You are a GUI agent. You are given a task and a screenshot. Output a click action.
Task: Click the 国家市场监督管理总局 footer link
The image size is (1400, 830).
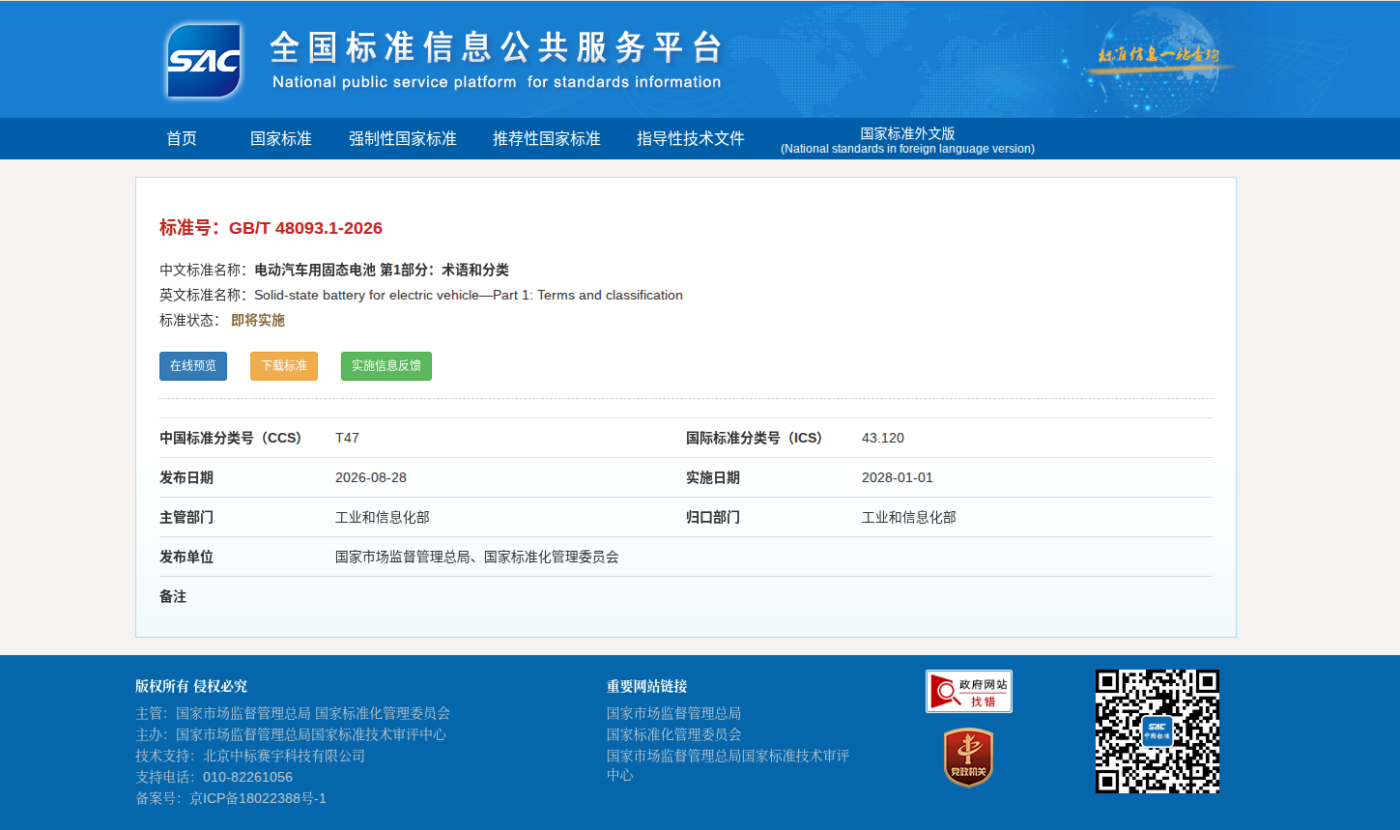674,713
